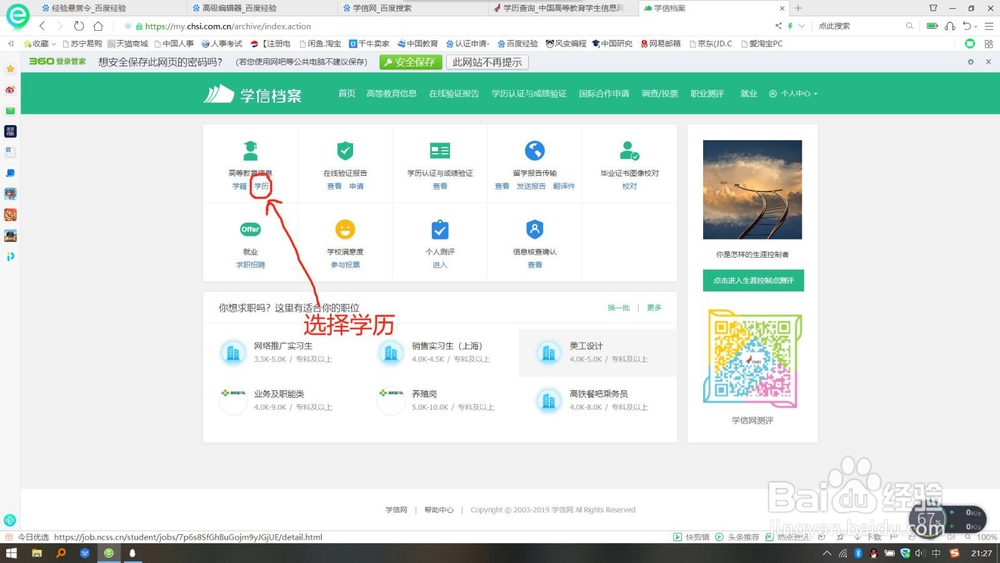Click the 求职招聘 link
The width and height of the screenshot is (1000, 563).
coord(250,265)
